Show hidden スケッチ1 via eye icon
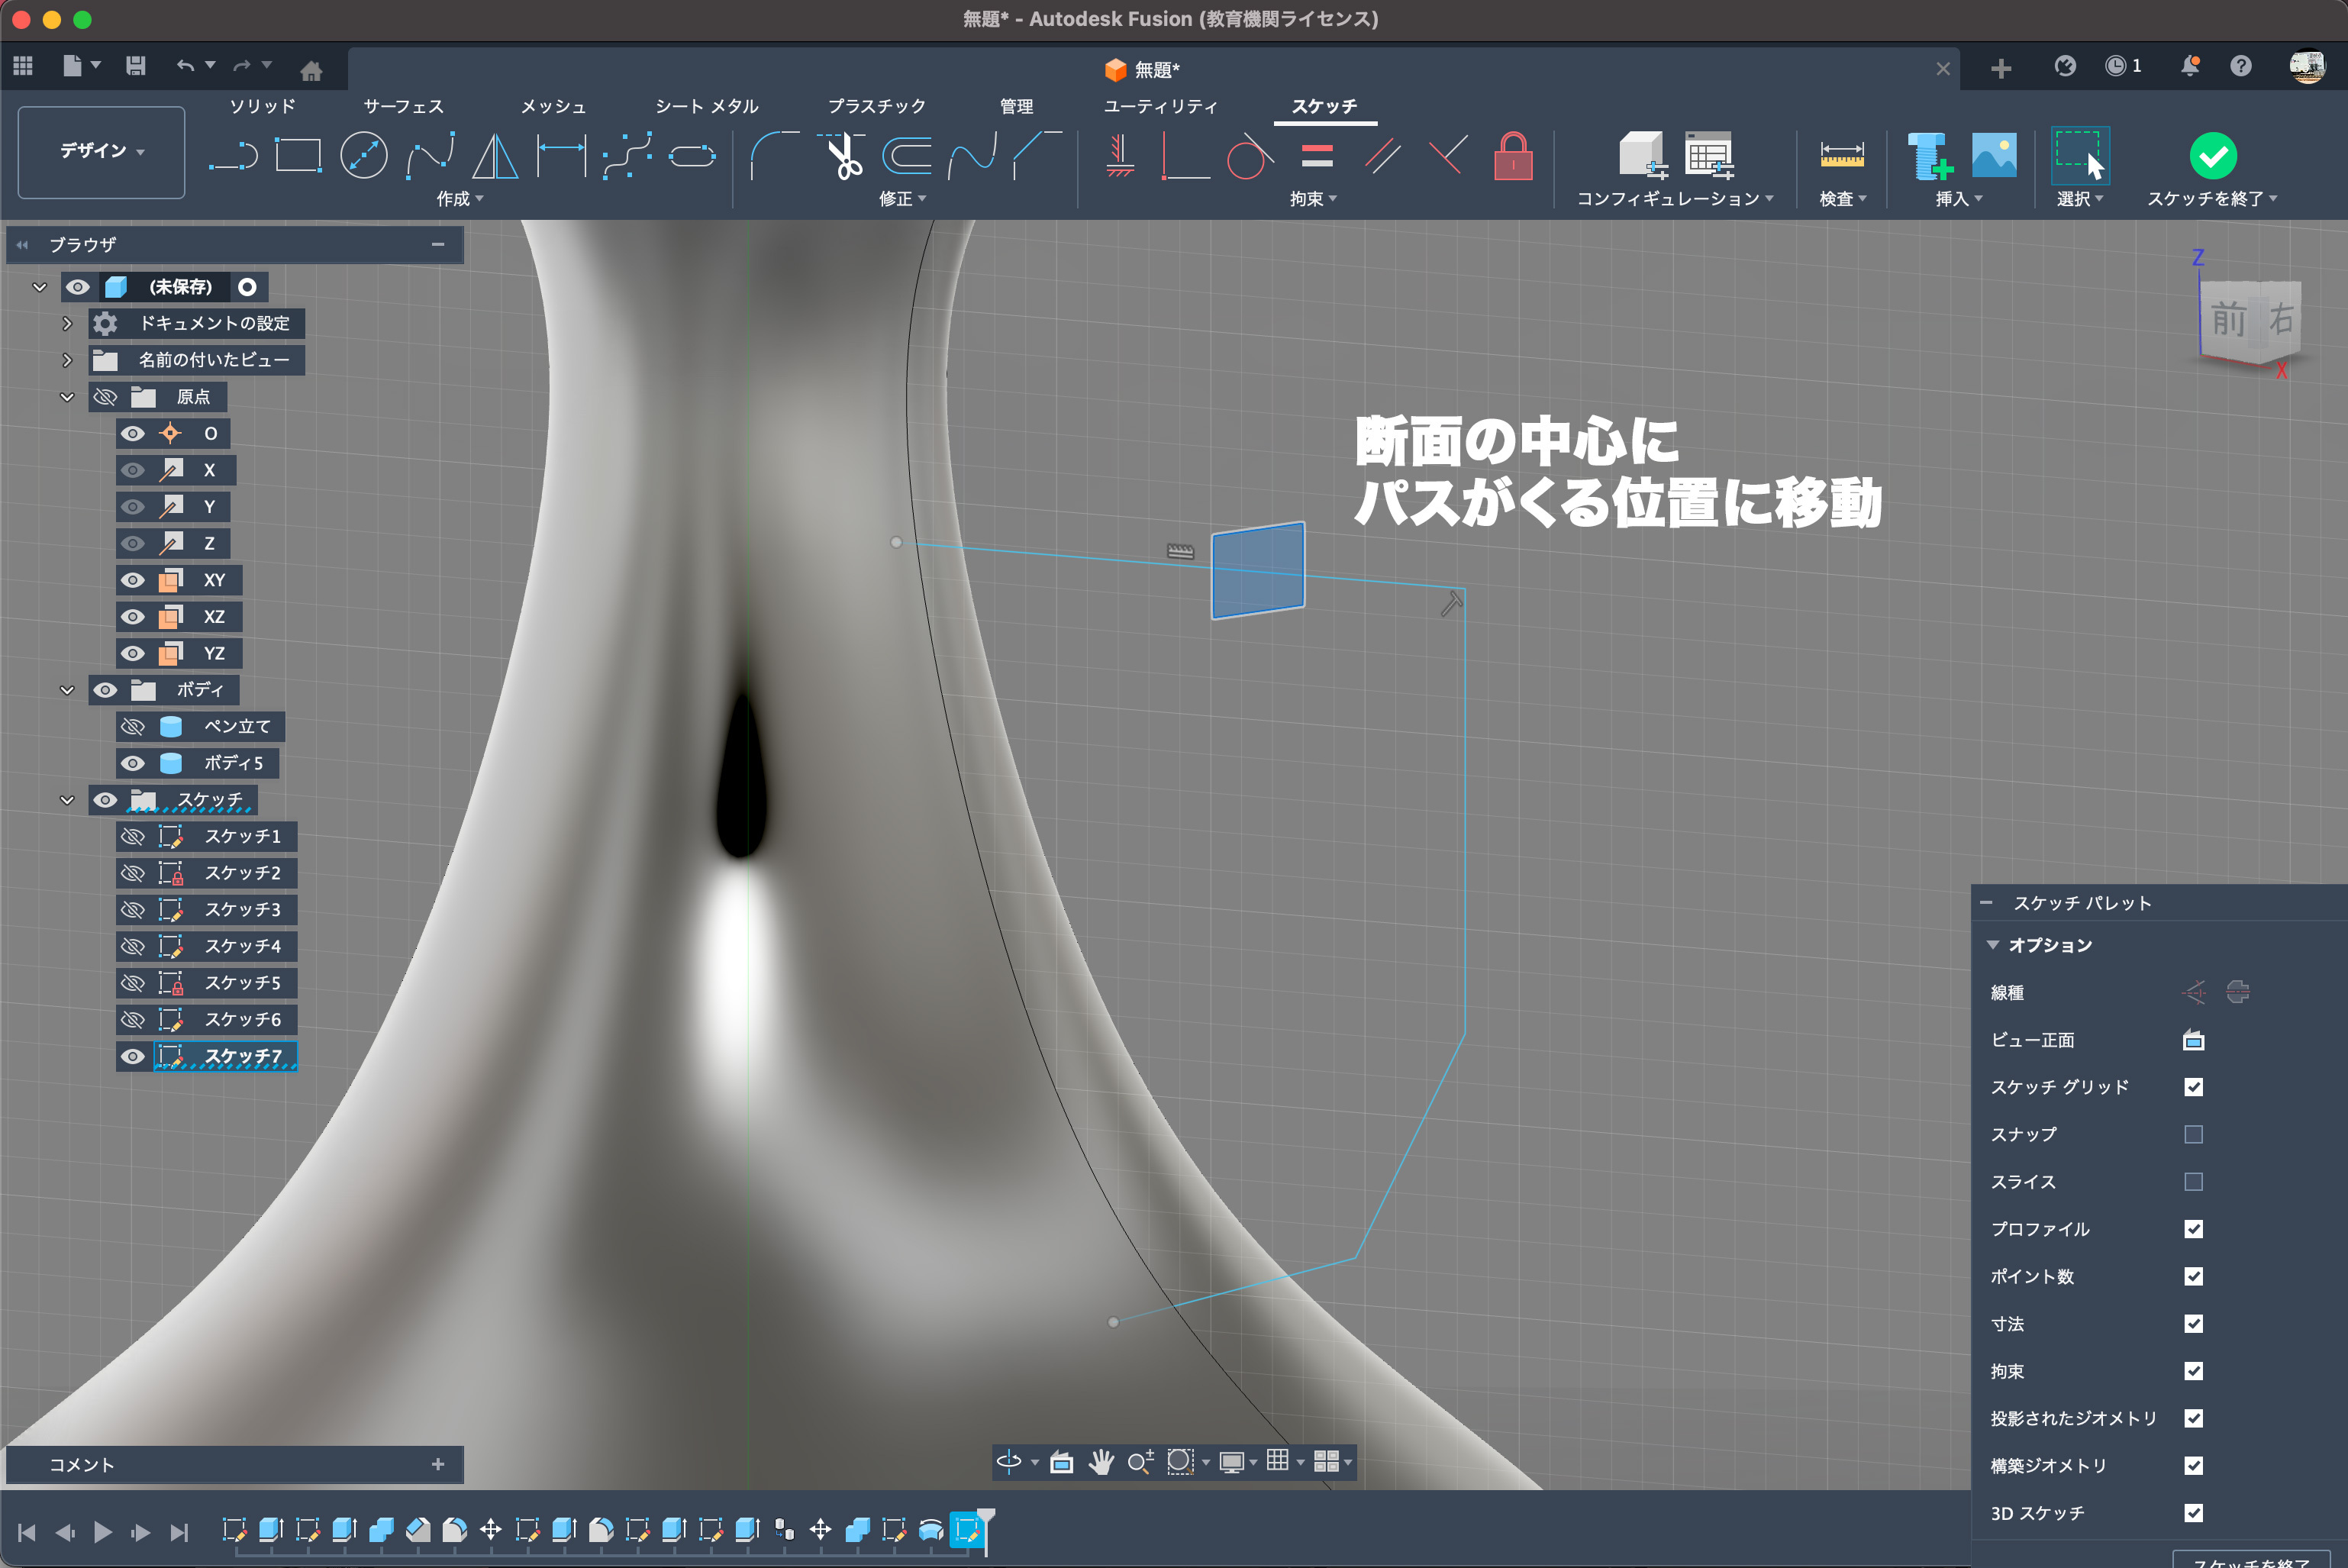This screenshot has width=2348, height=1568. click(x=132, y=836)
